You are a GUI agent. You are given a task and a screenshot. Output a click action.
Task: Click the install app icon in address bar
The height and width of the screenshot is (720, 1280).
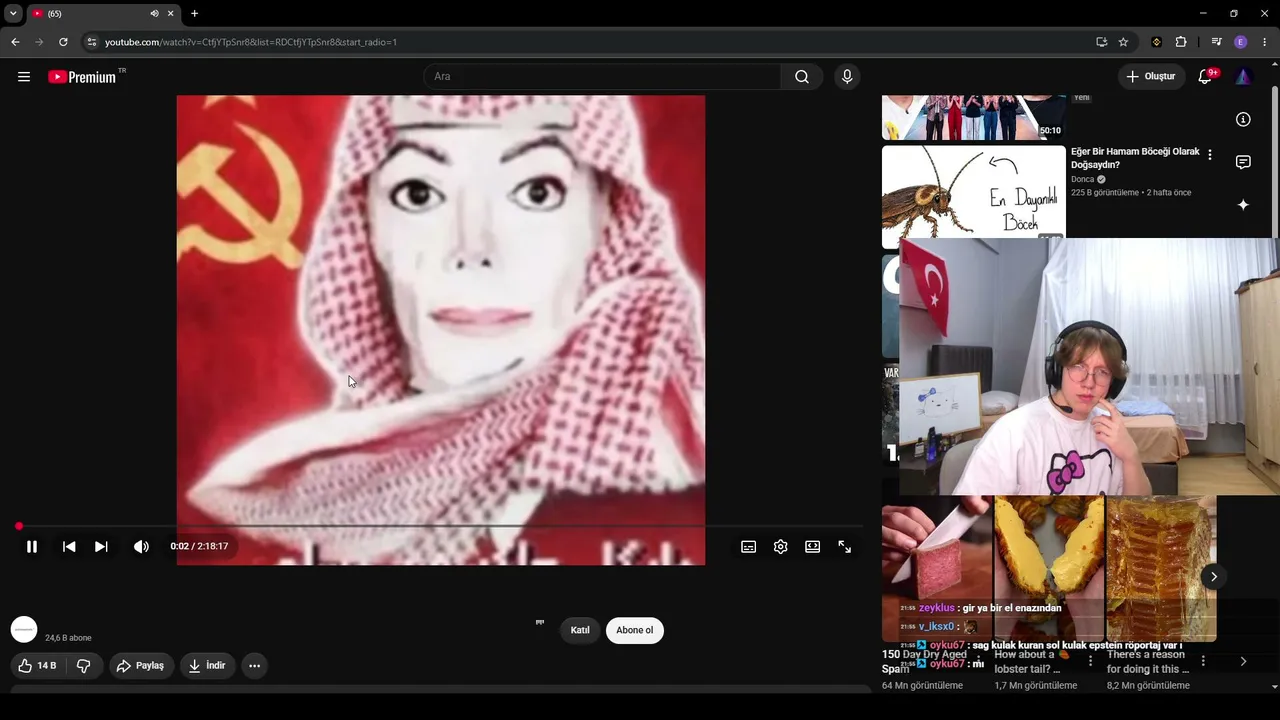click(x=1101, y=42)
